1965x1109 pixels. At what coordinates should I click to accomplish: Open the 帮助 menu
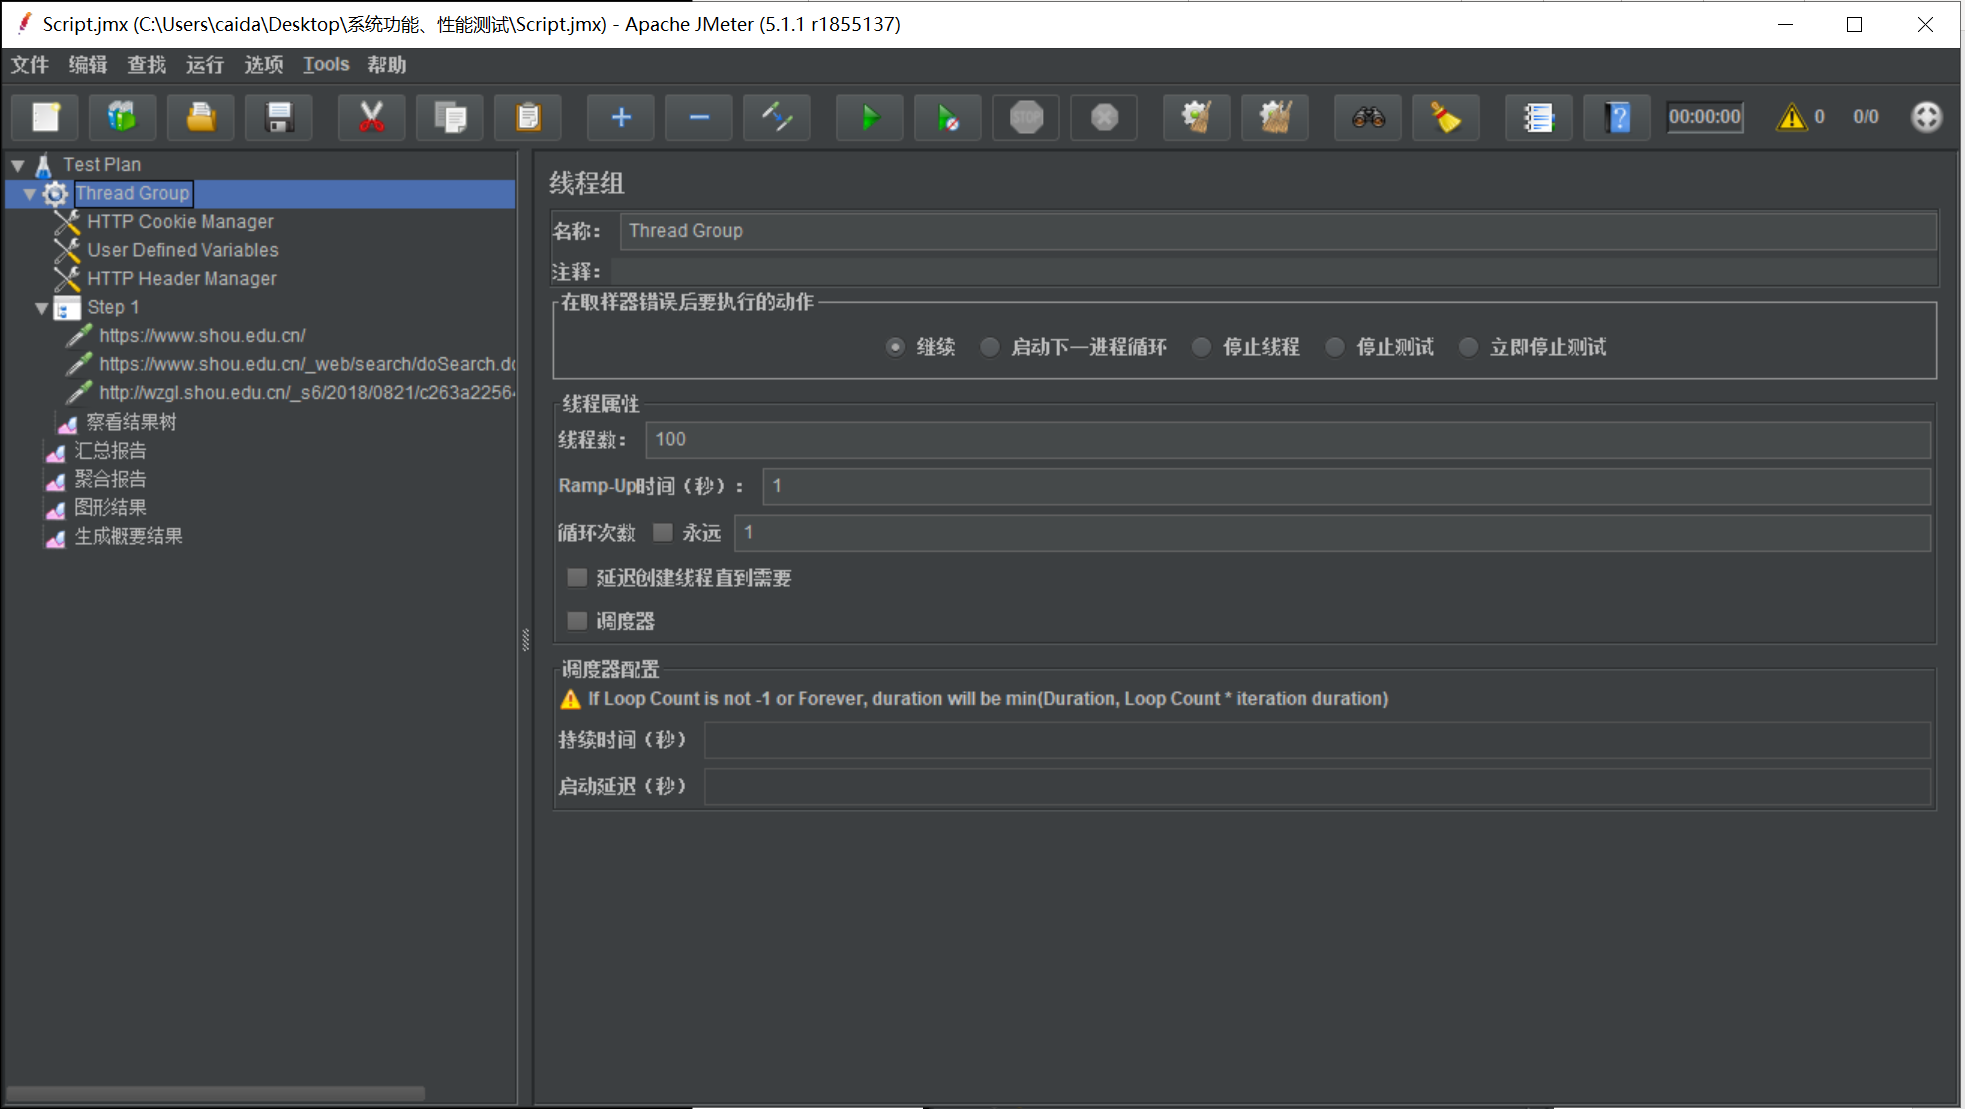click(x=387, y=65)
